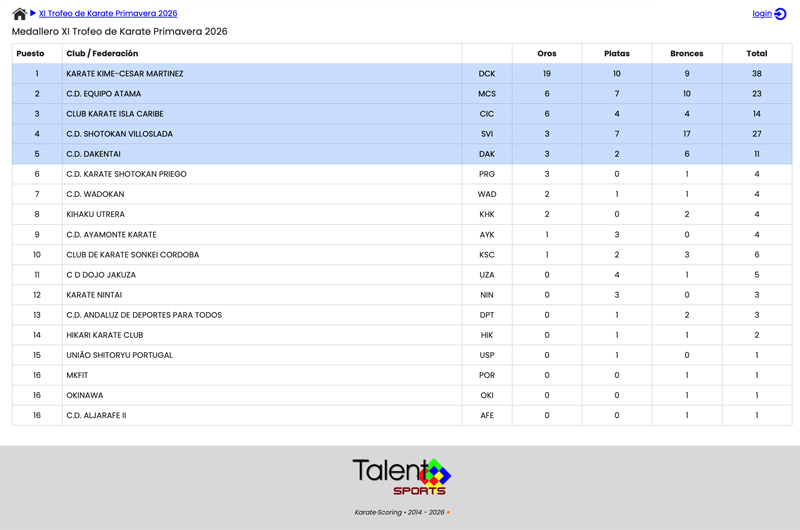800x530 pixels.
Task: Click the KSC club code cell
Action: [486, 255]
